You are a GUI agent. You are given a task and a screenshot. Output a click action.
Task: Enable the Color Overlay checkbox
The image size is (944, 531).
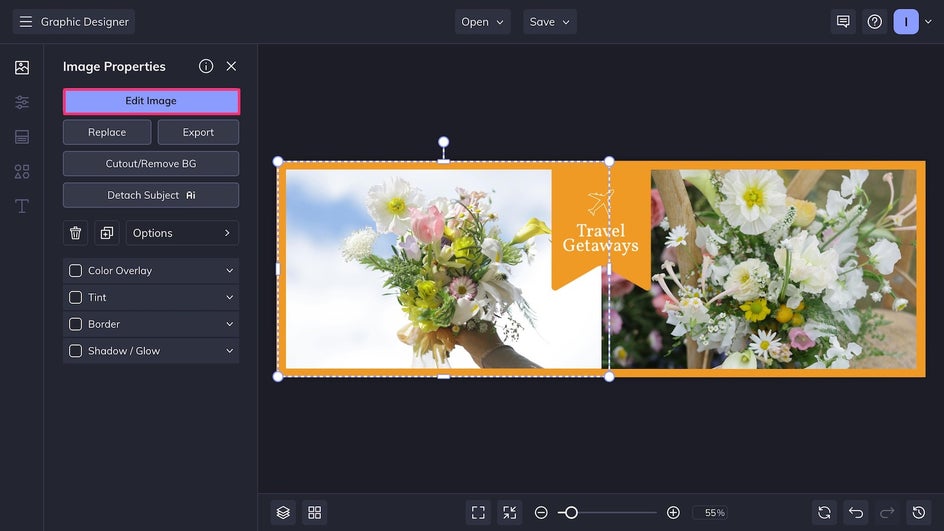pos(75,271)
